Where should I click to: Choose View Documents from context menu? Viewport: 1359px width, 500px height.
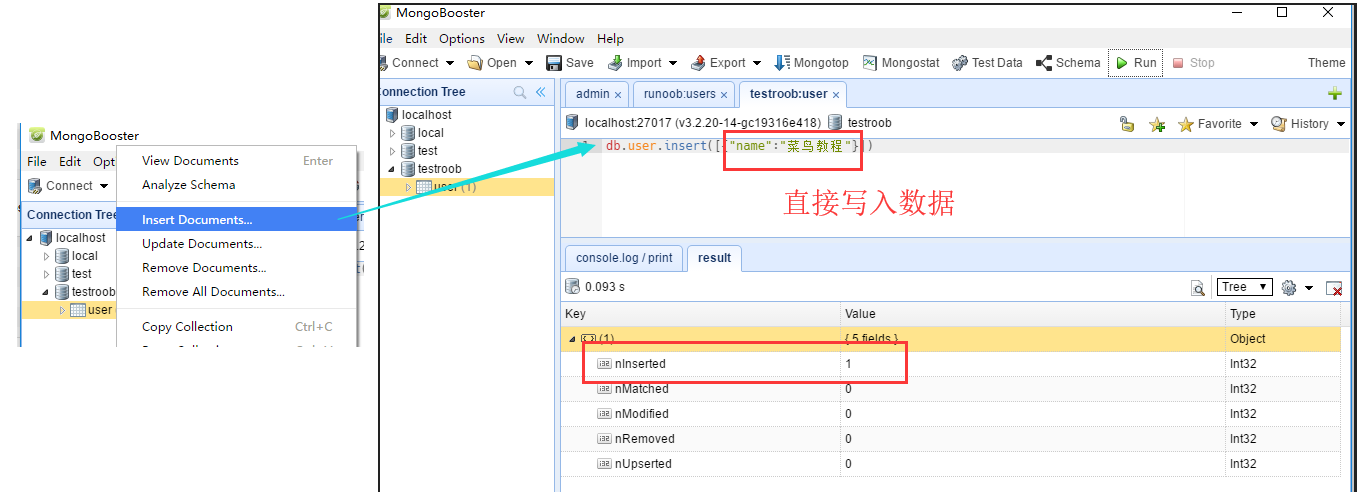coord(237,161)
